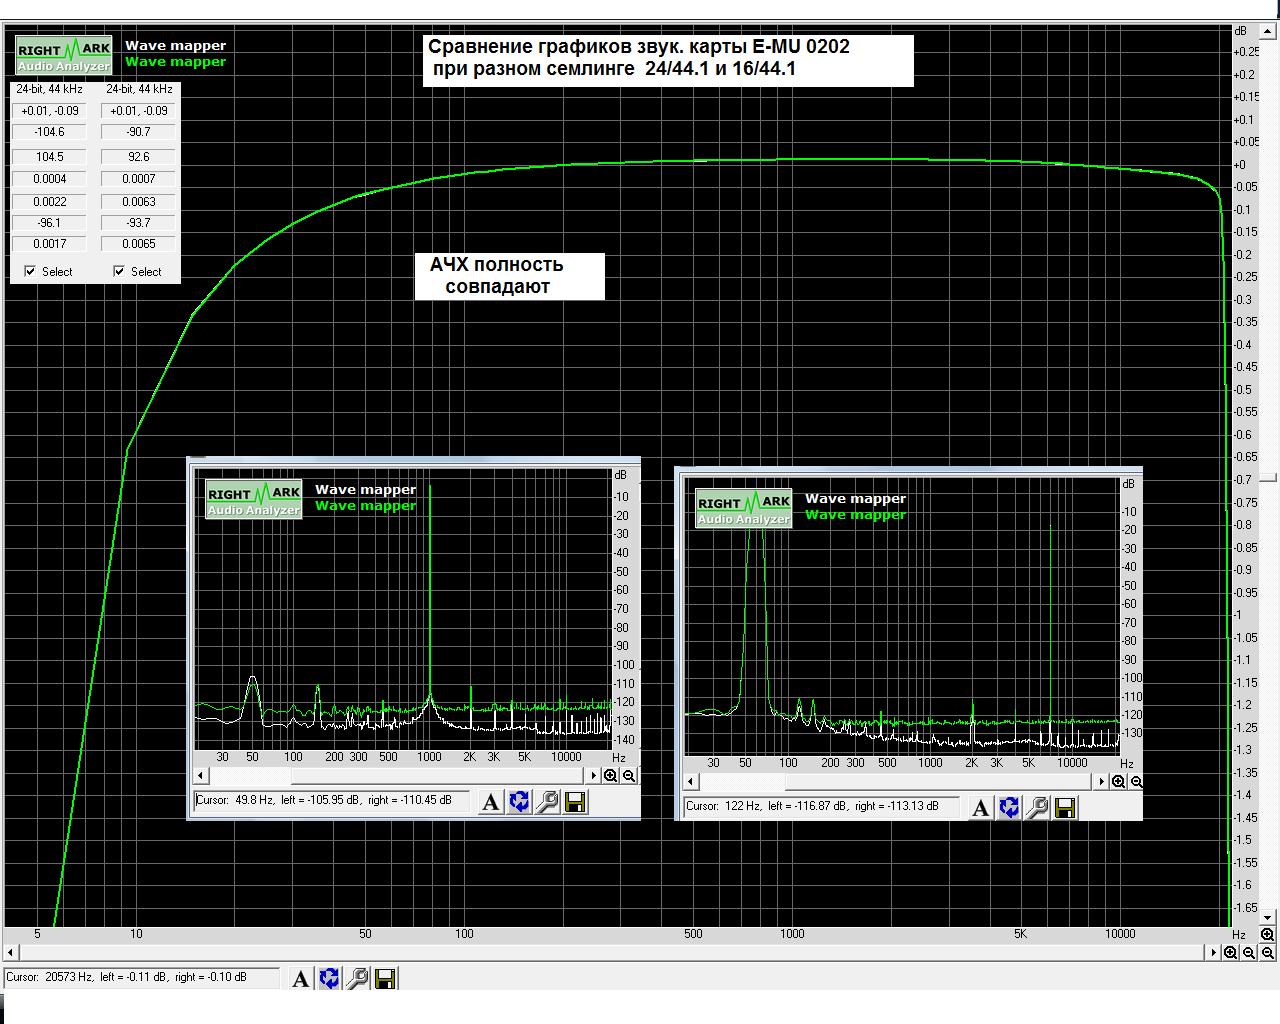
Task: Zoom in the 49.8 Hz spectrum window graph
Action: pos(611,776)
